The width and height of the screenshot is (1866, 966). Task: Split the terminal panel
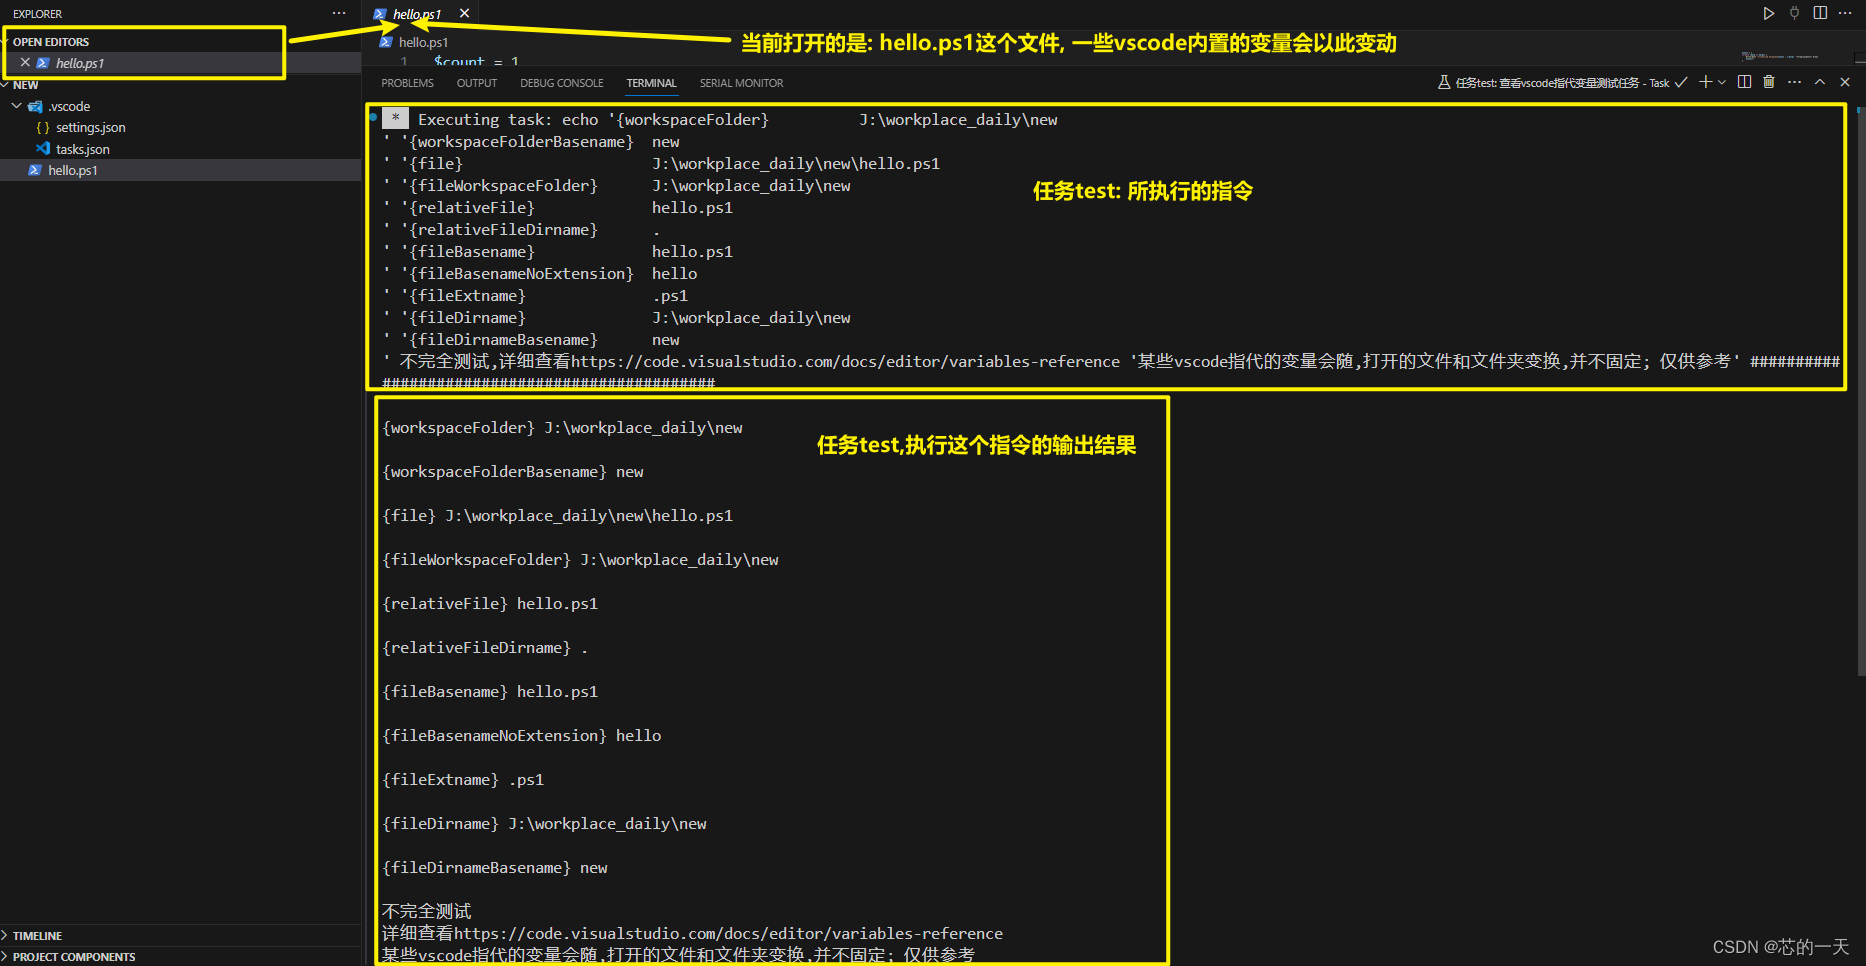click(1744, 82)
